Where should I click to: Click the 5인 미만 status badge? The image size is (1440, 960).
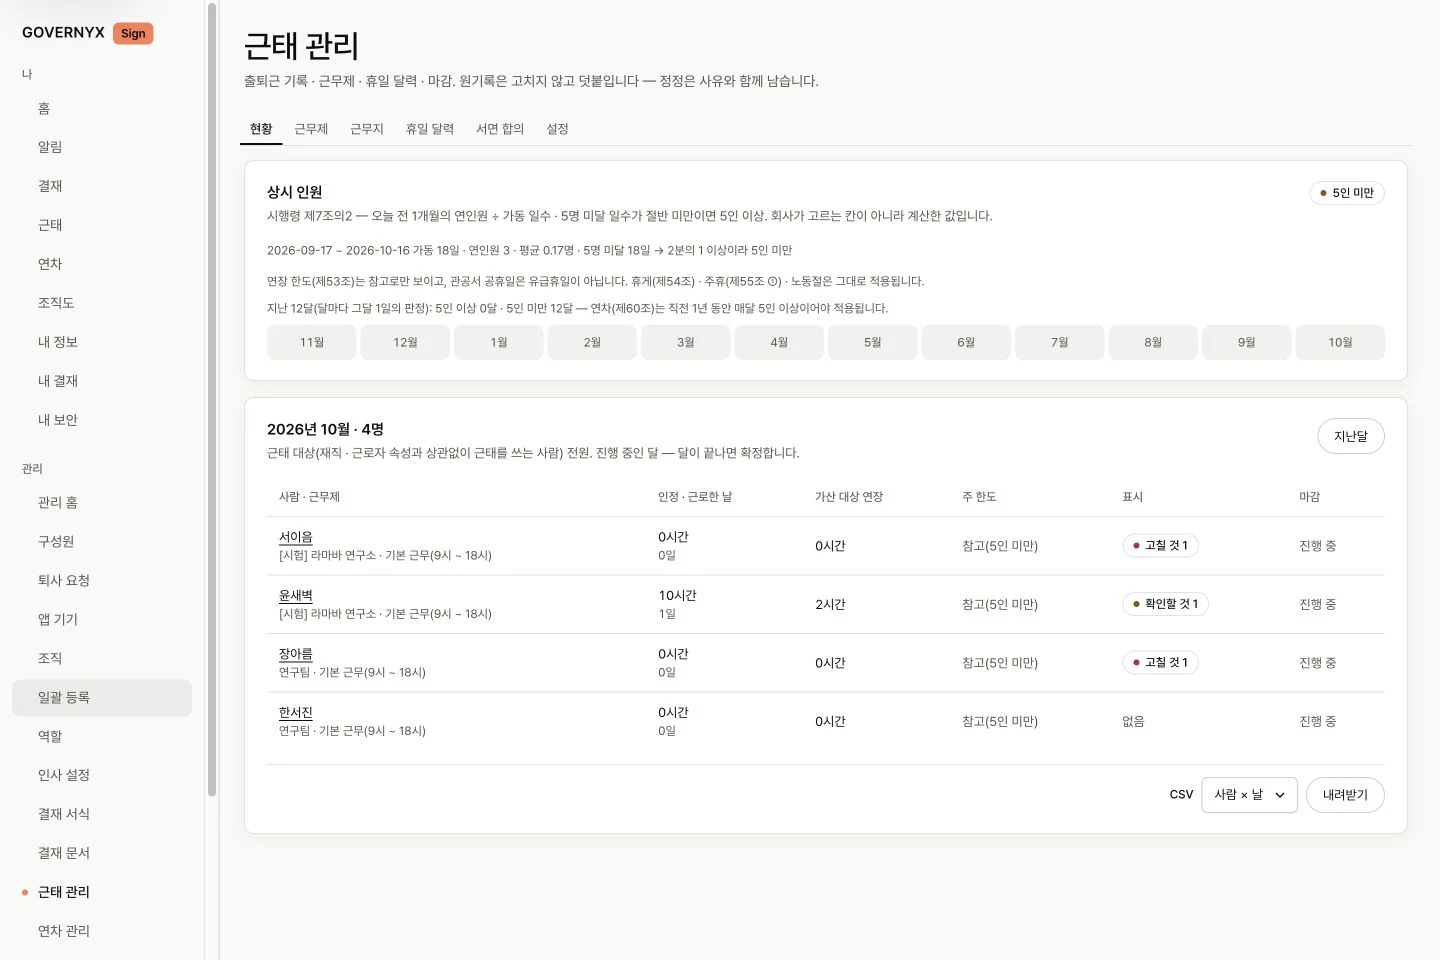(1347, 193)
